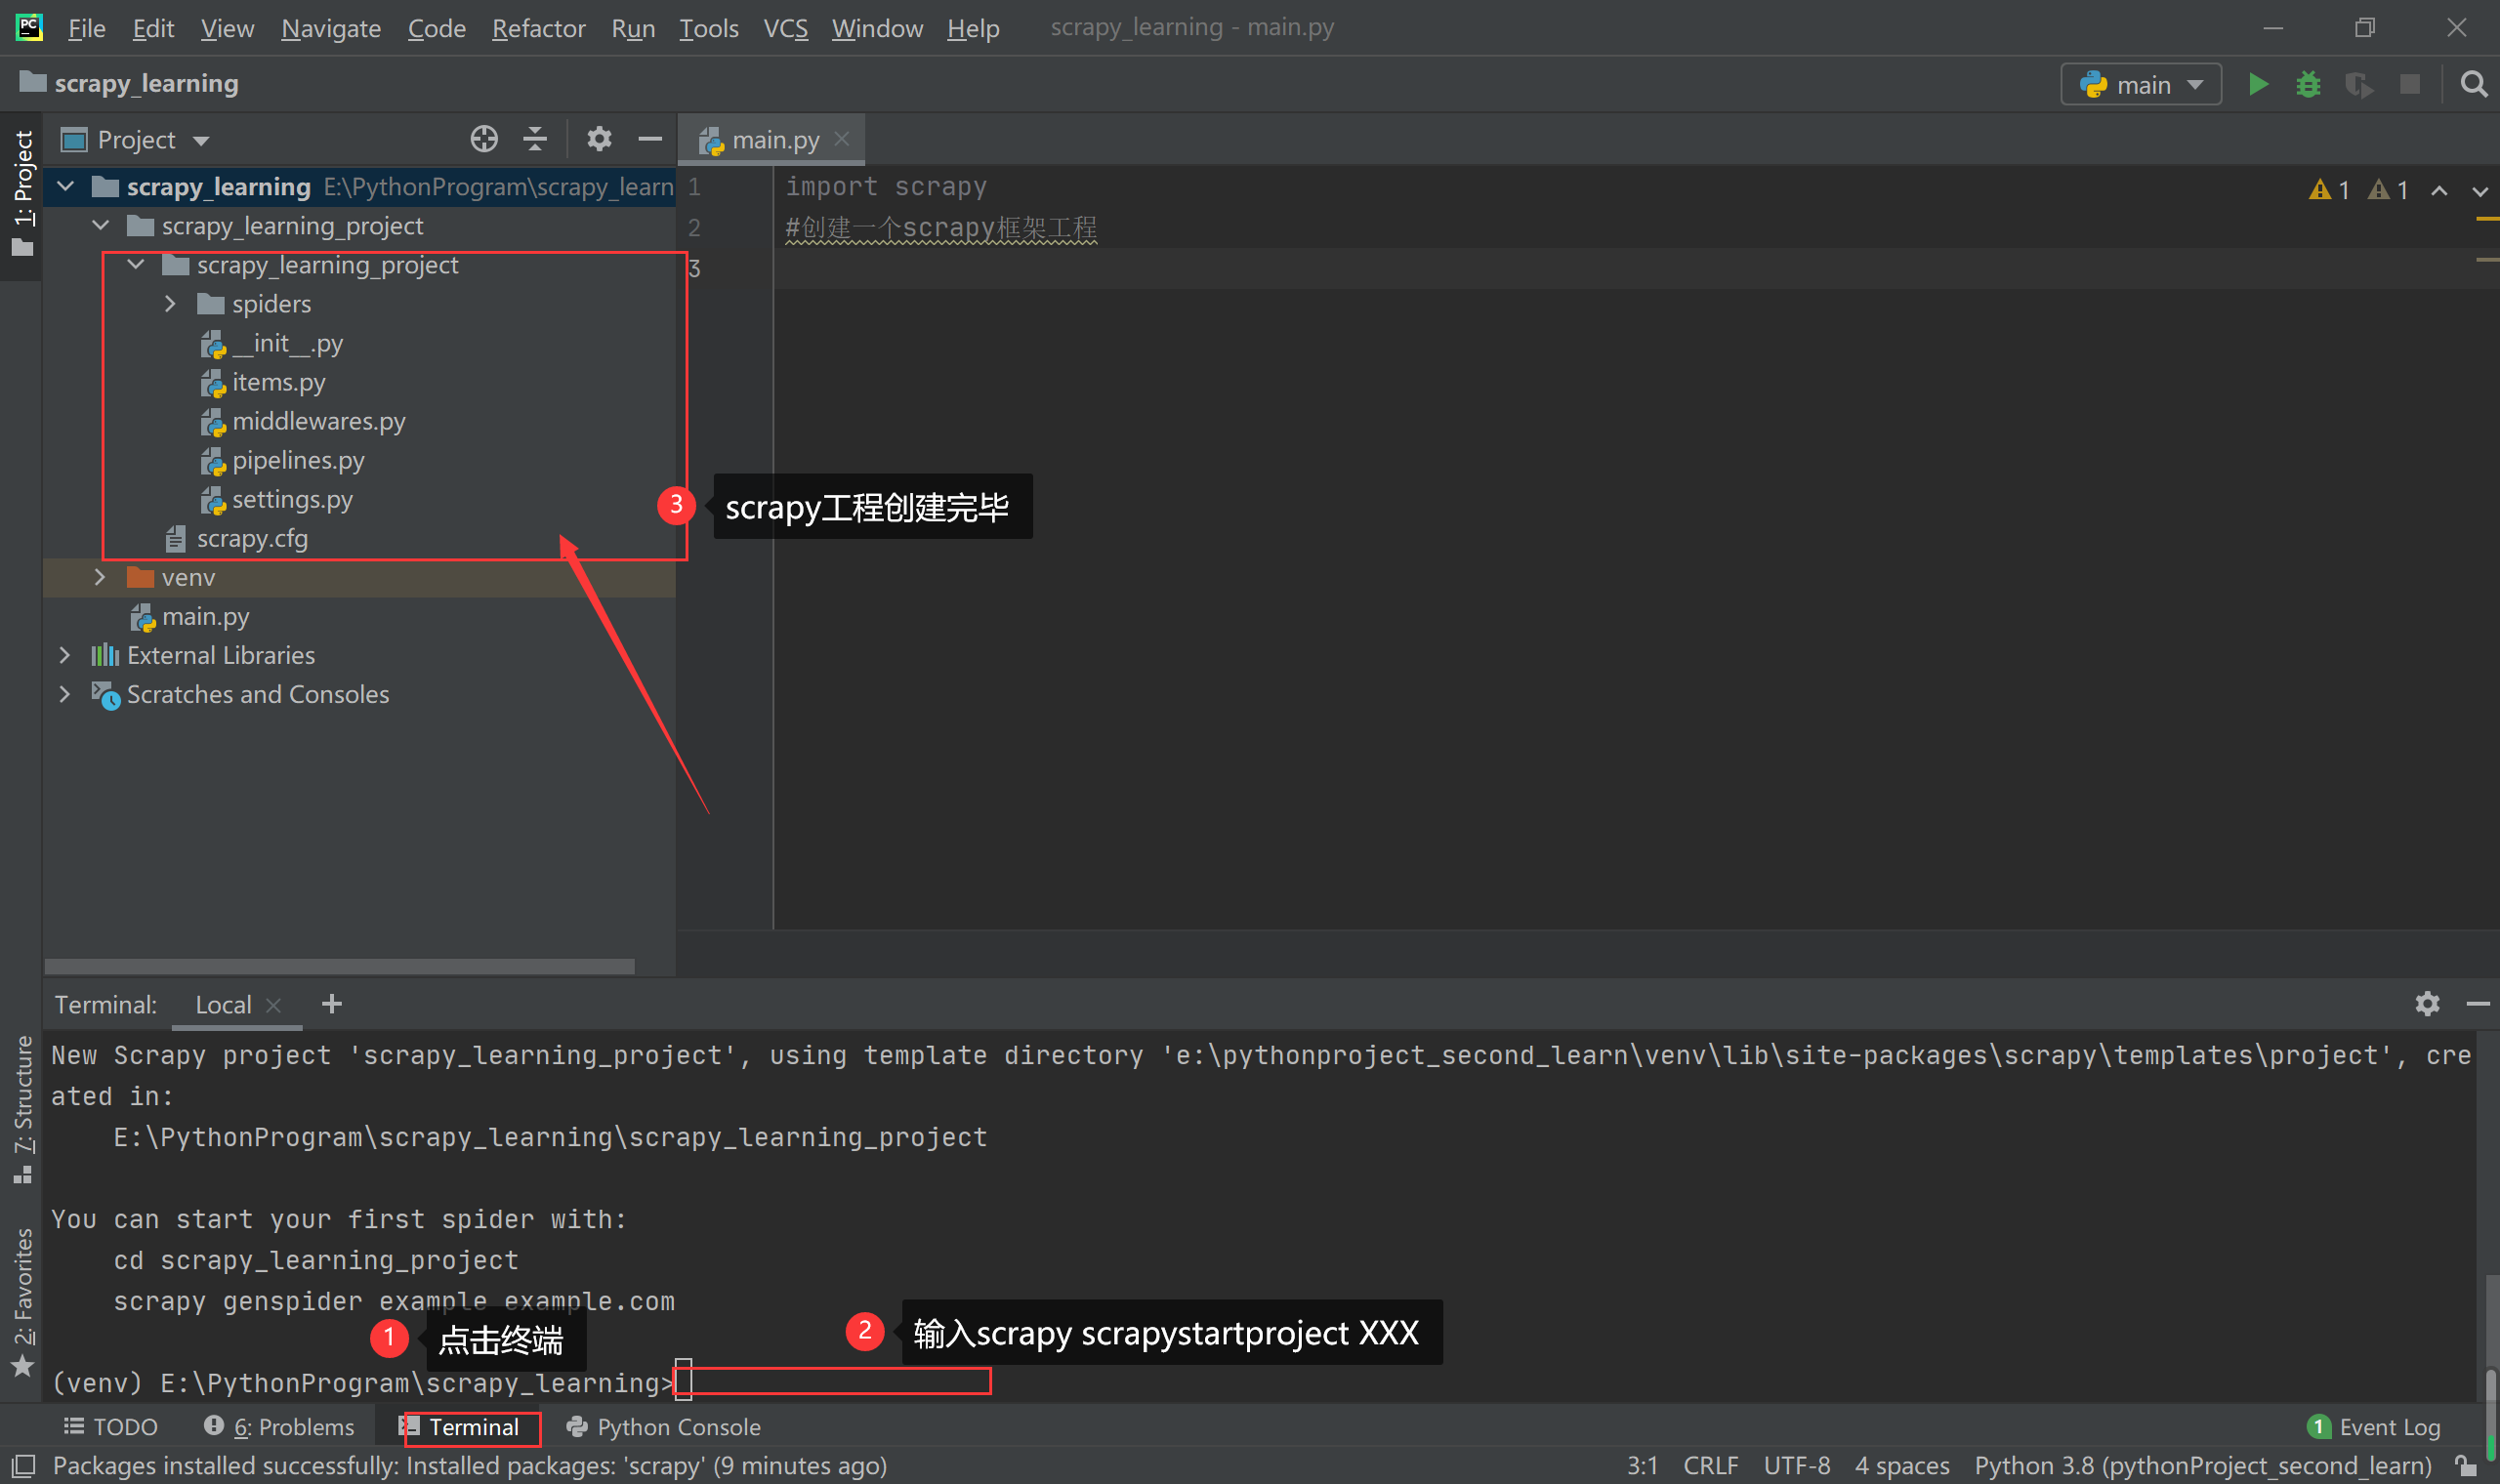Click the CRLF line separator widget
The image size is (2500, 1484).
coord(1710,1466)
